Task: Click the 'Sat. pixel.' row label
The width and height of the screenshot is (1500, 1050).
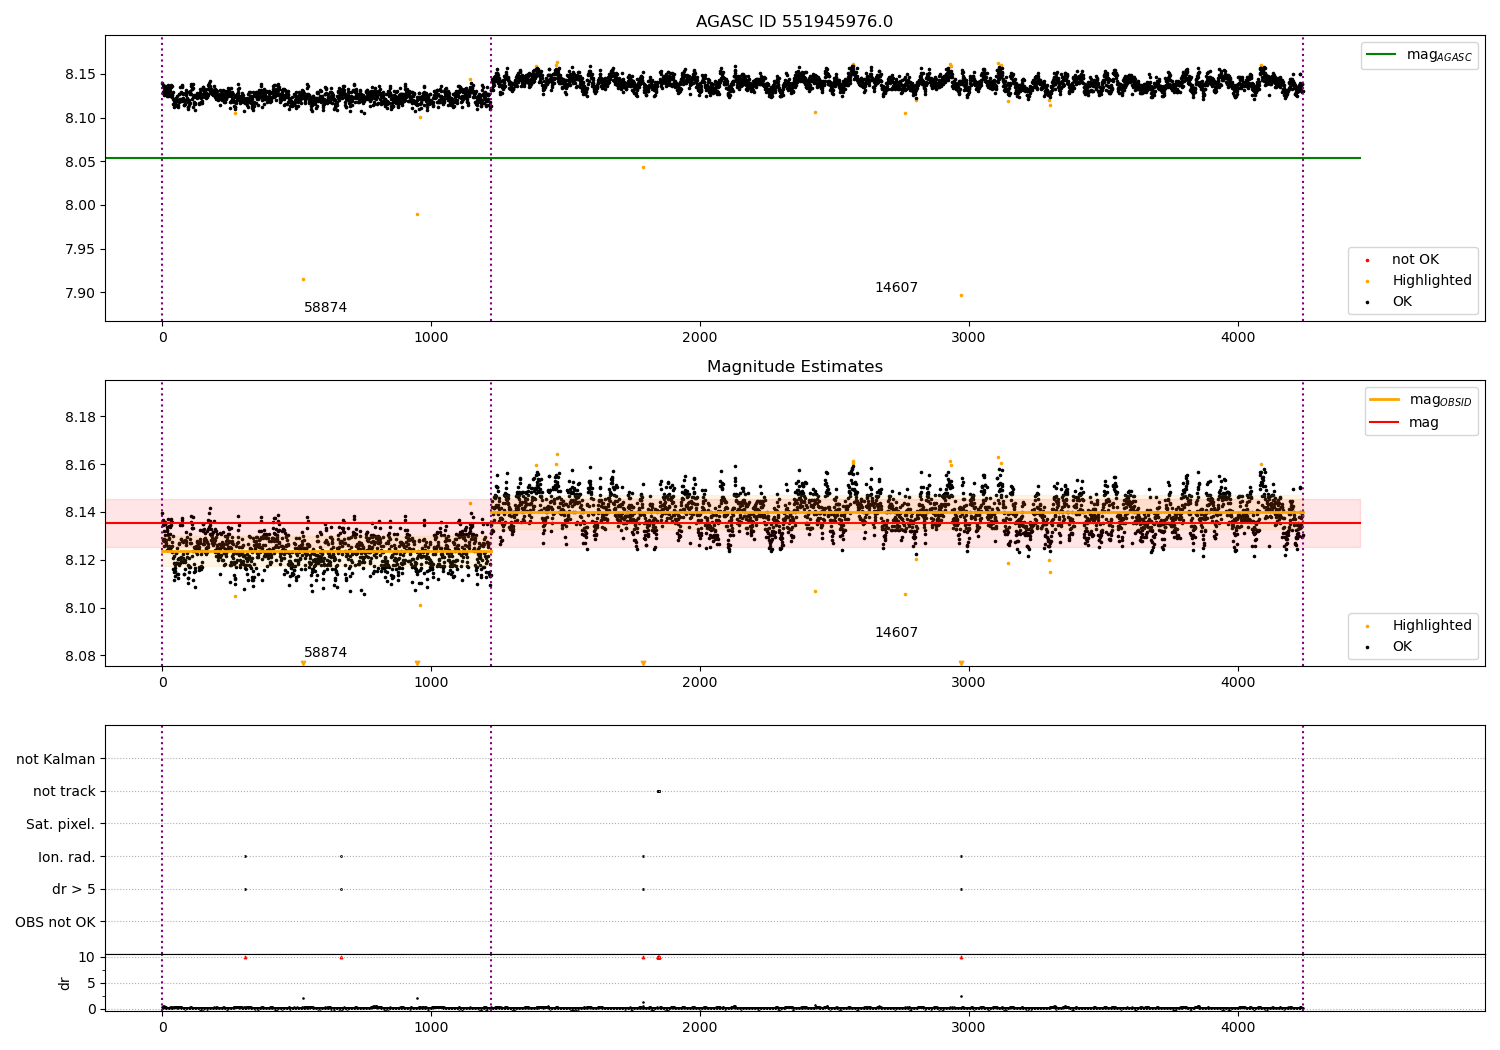Action: pyautogui.click(x=61, y=825)
